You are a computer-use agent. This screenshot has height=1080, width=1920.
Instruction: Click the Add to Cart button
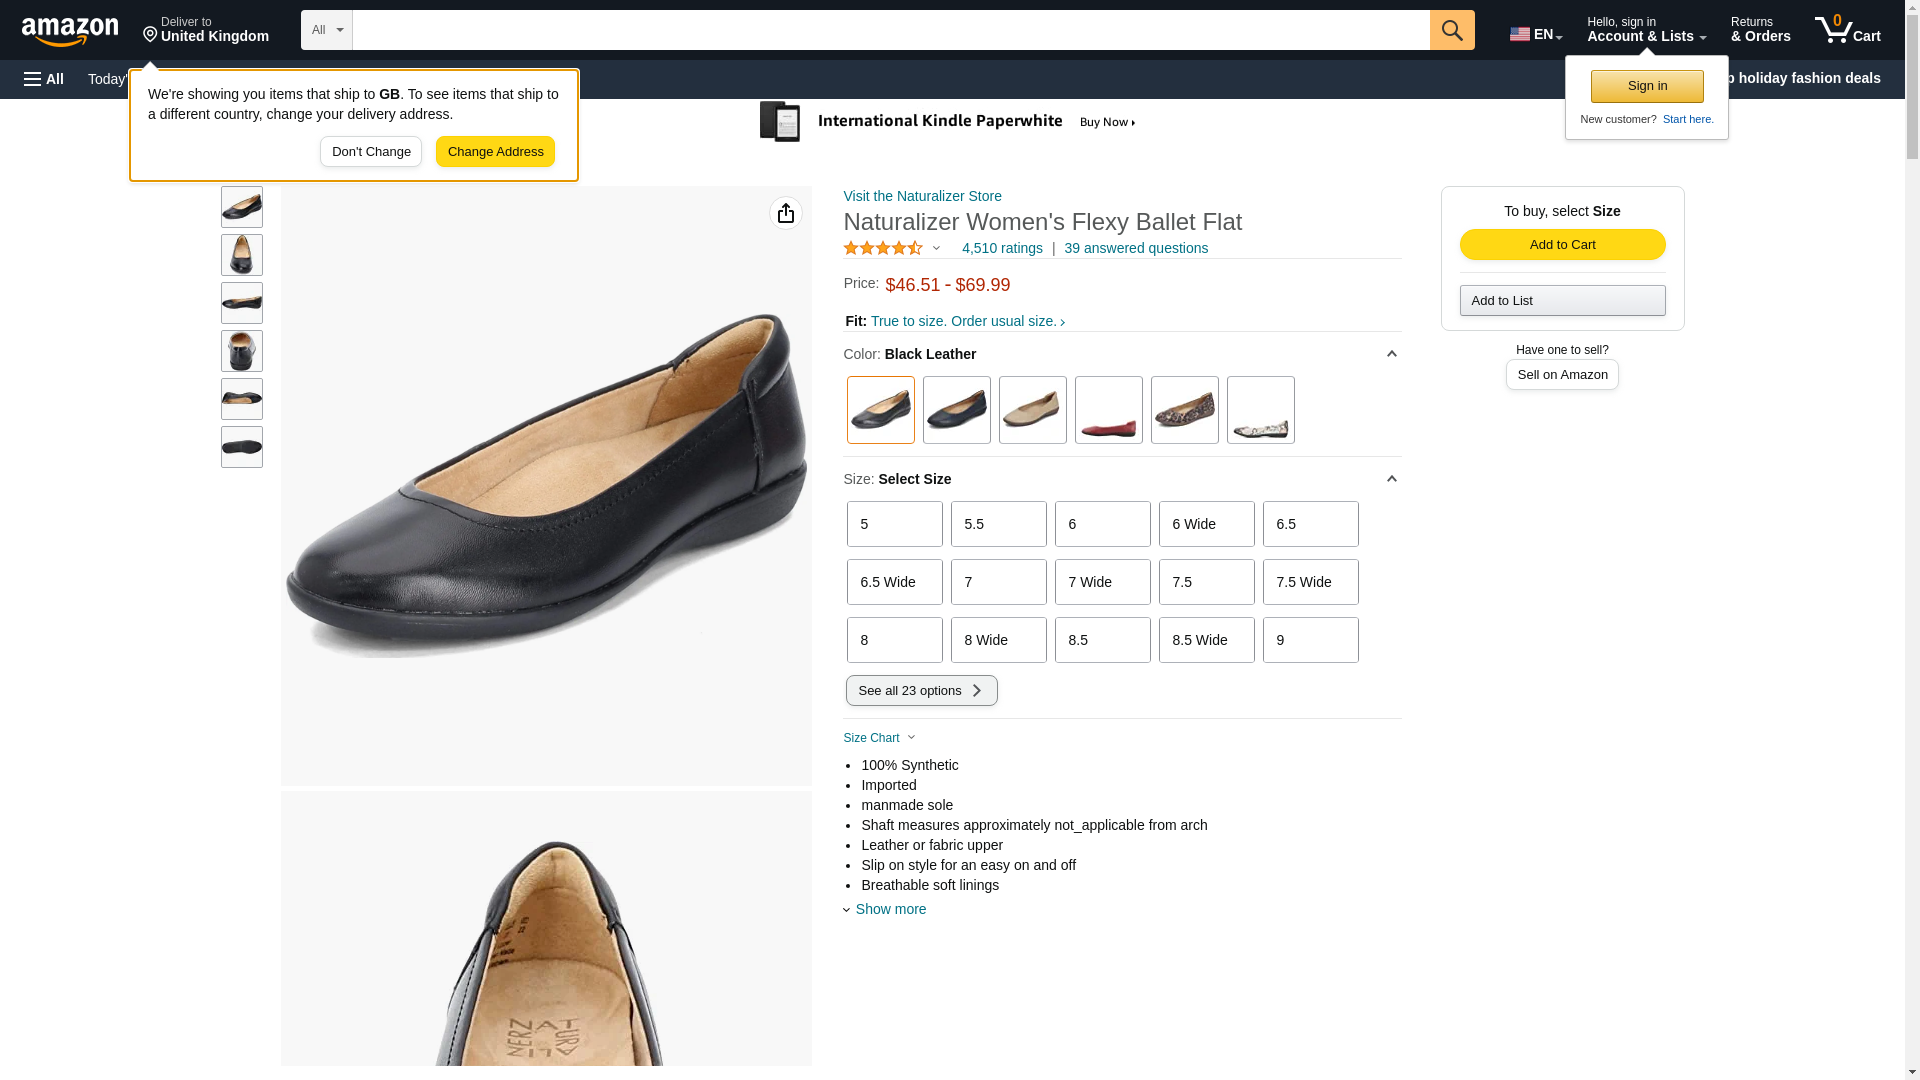(x=1563, y=245)
